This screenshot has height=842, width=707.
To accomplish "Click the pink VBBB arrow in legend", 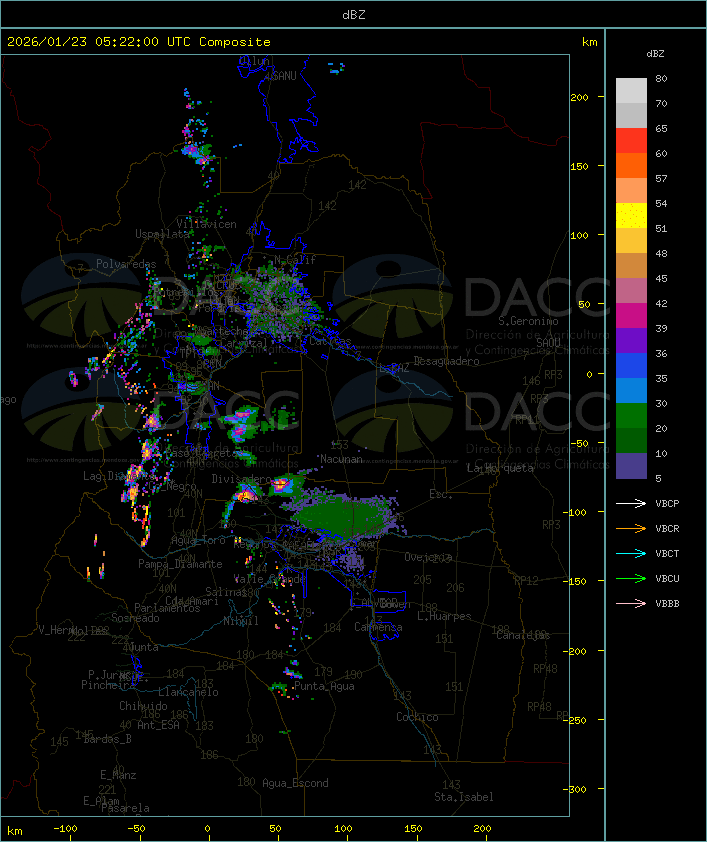I will [x=631, y=604].
